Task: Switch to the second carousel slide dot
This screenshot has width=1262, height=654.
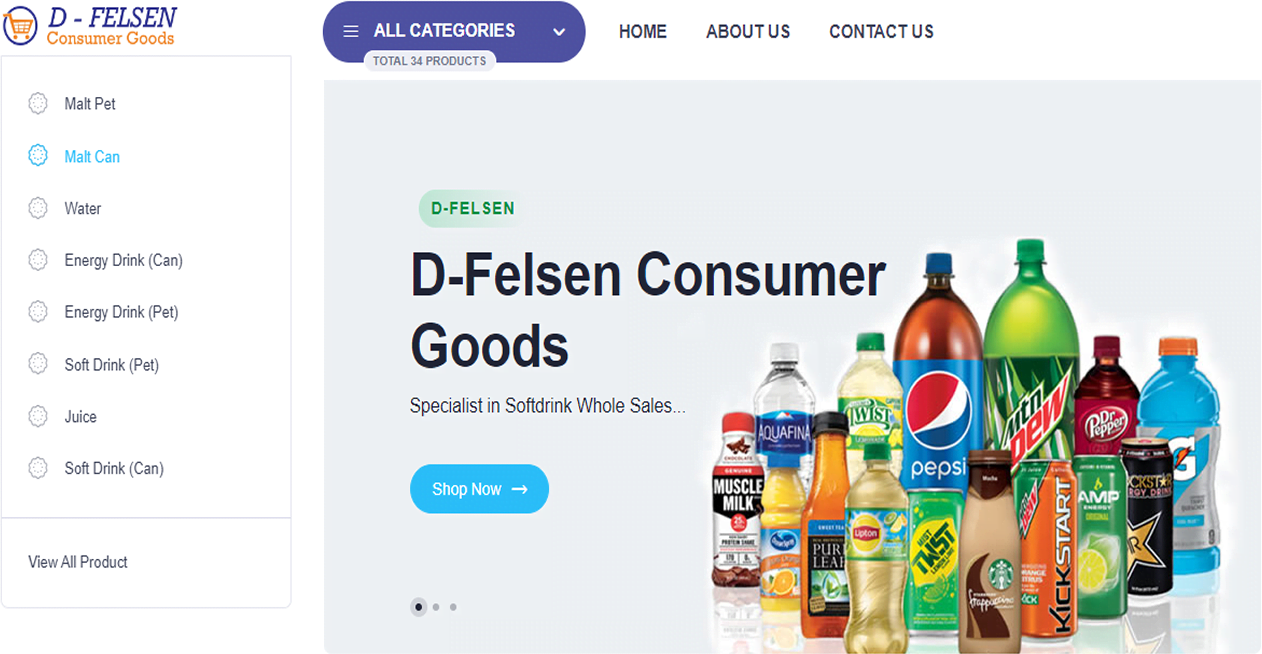Action: (436, 607)
